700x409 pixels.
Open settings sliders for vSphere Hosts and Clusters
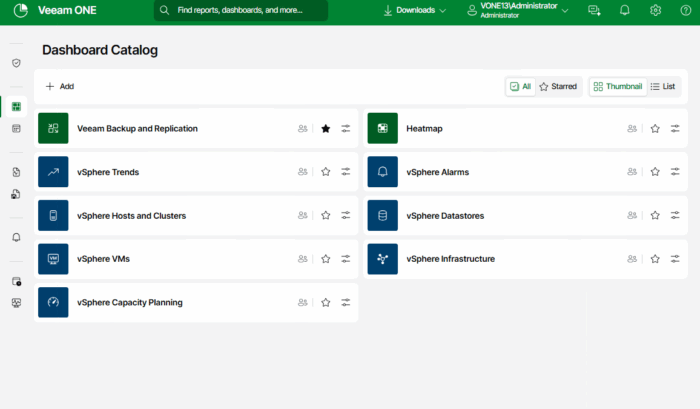tap(346, 215)
